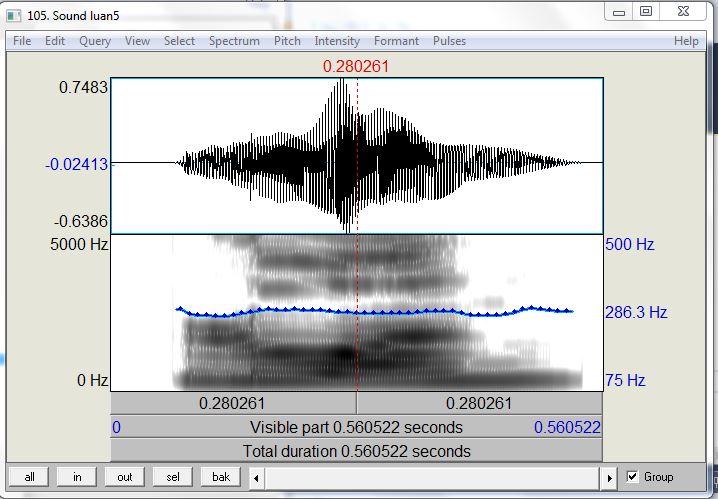Viewport: 718px width, 499px height.
Task: Maximize the Sound luan5 window
Action: tap(646, 12)
